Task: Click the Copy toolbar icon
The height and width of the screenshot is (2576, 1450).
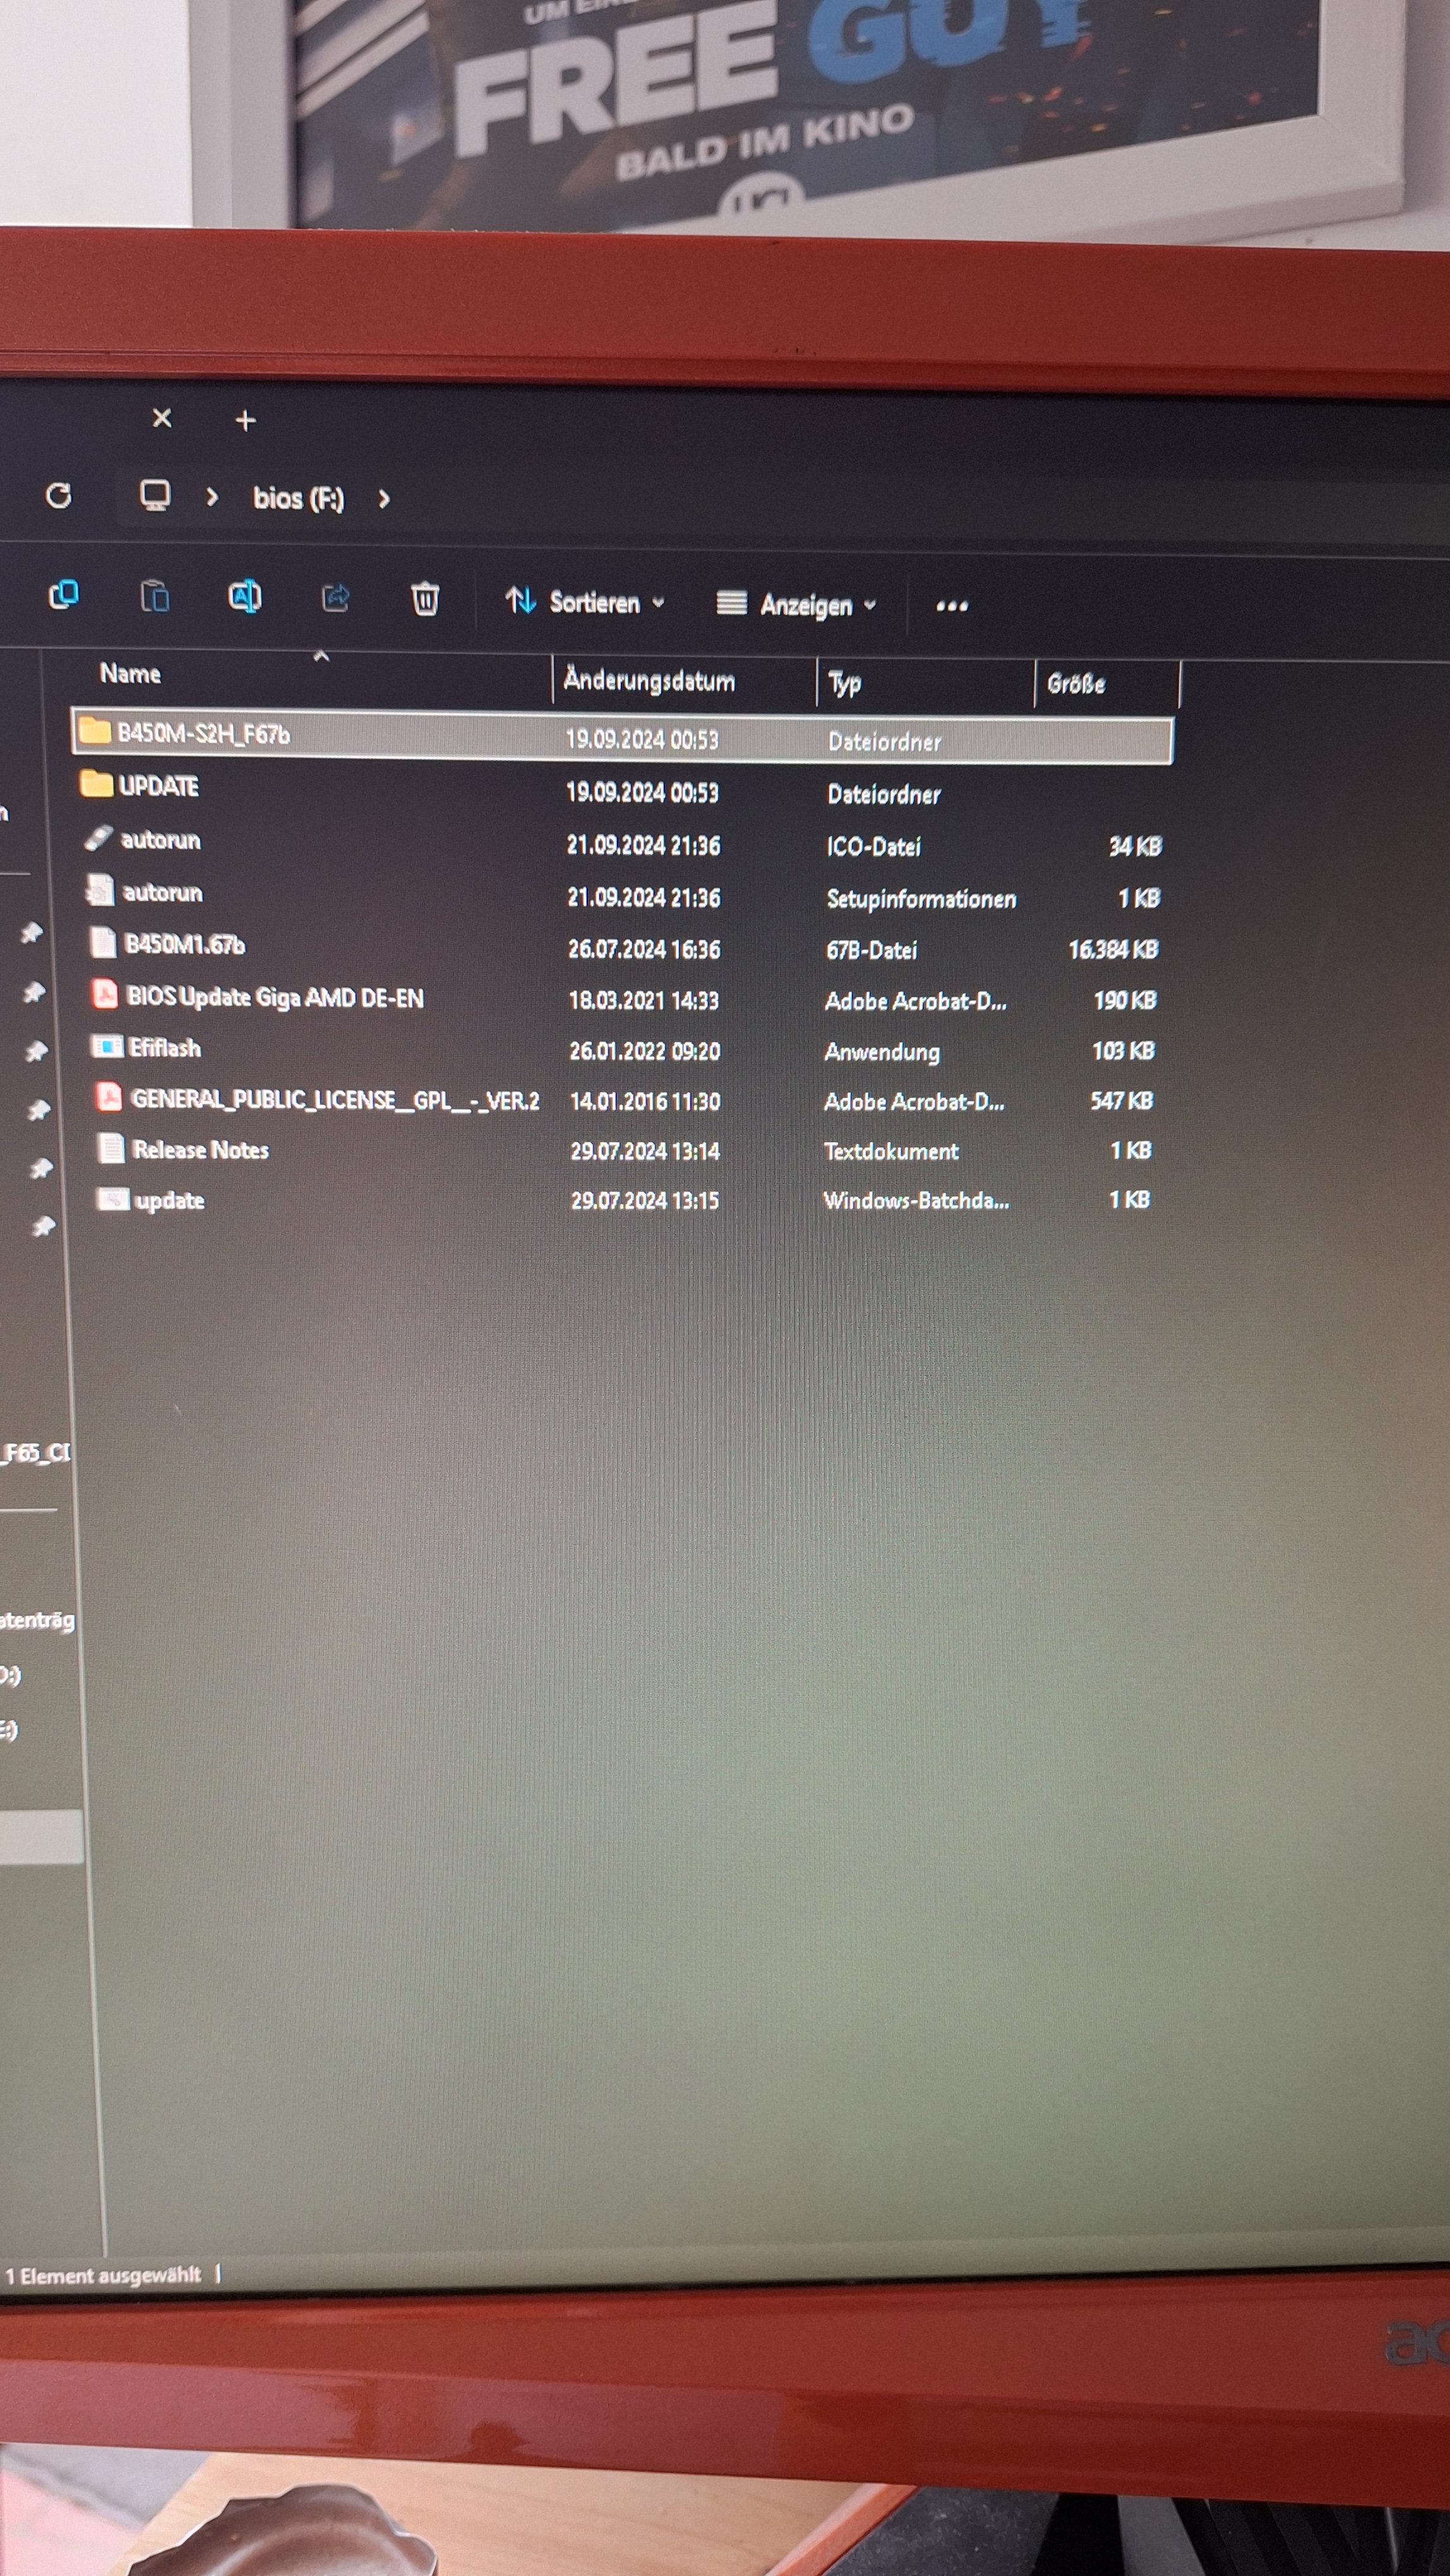Action: [x=64, y=595]
